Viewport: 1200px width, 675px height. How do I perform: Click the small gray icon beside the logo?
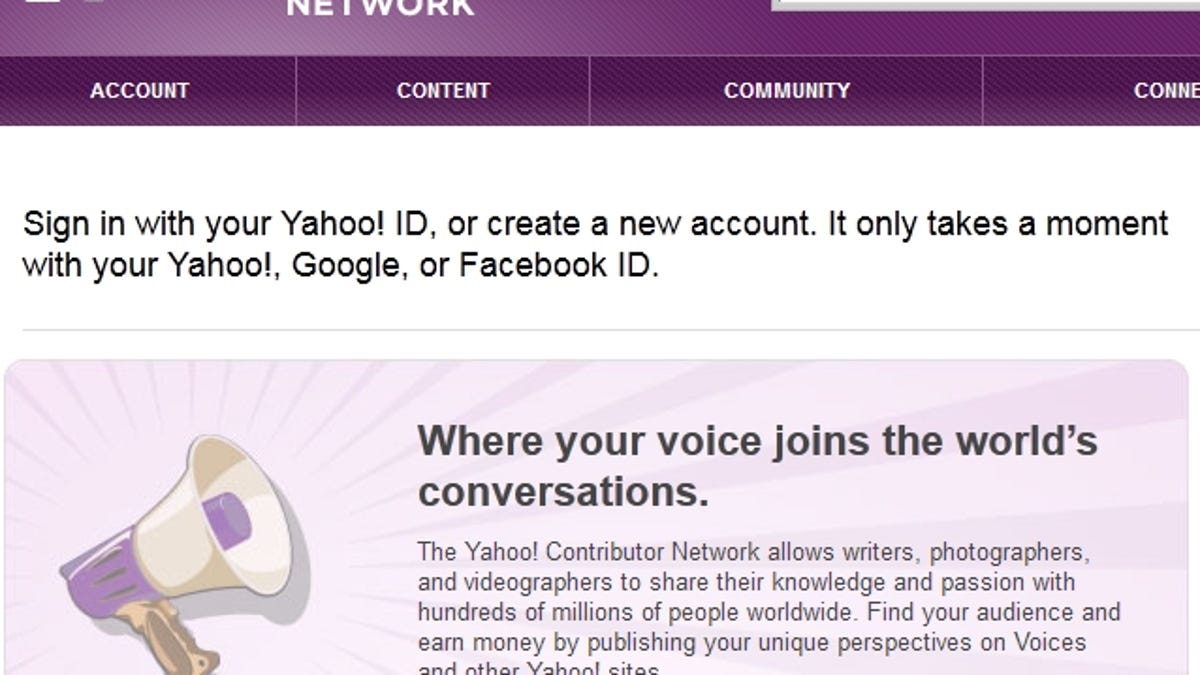(x=93, y=3)
